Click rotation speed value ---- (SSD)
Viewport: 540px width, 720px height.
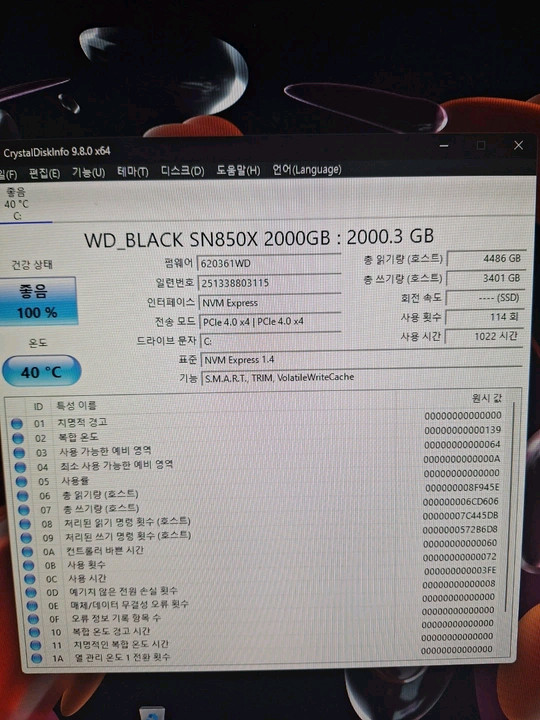(x=485, y=298)
